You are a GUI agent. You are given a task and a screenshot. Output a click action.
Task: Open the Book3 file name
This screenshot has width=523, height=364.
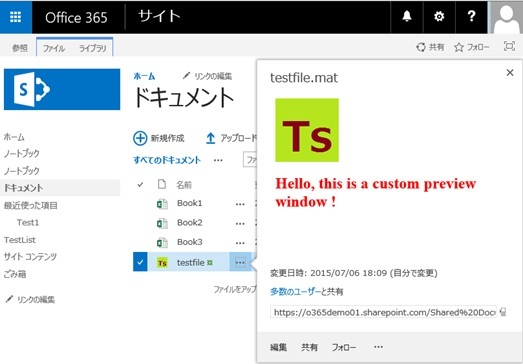(190, 242)
